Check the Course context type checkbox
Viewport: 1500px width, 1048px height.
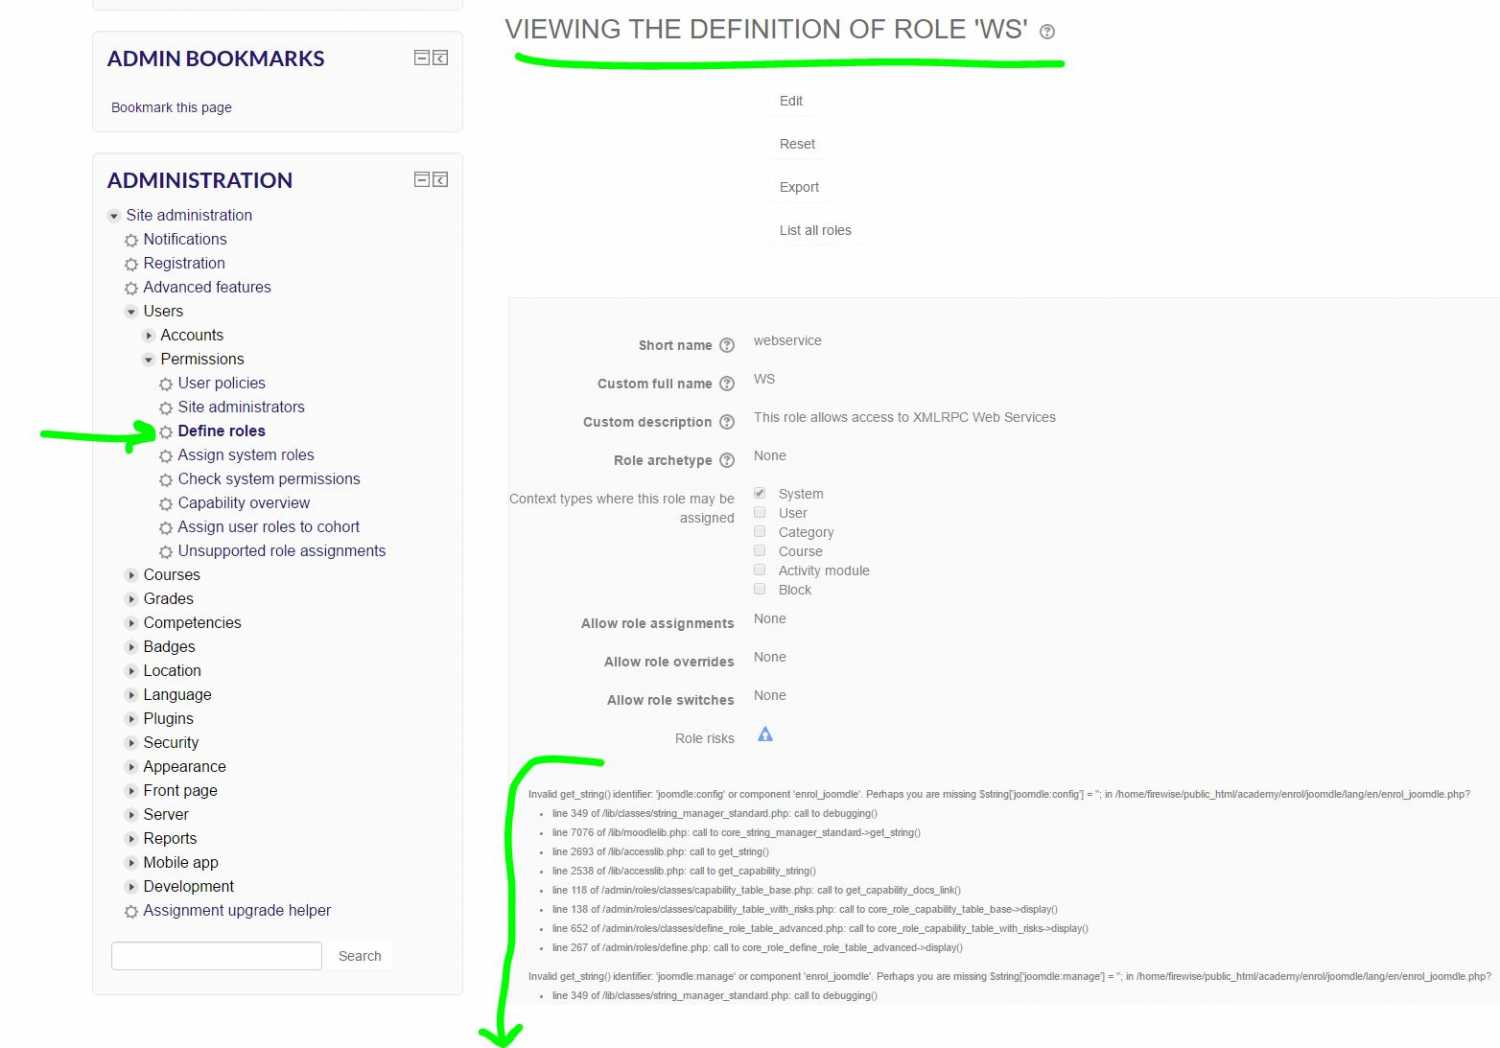coord(760,551)
